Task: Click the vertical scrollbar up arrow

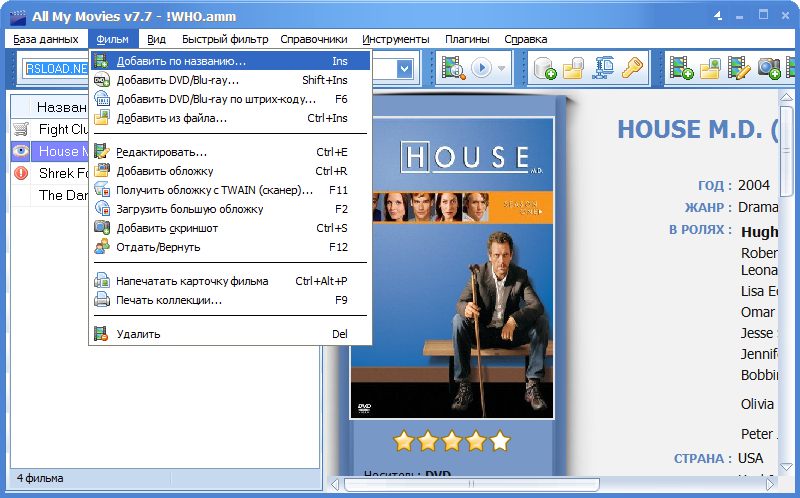Action: pos(786,96)
